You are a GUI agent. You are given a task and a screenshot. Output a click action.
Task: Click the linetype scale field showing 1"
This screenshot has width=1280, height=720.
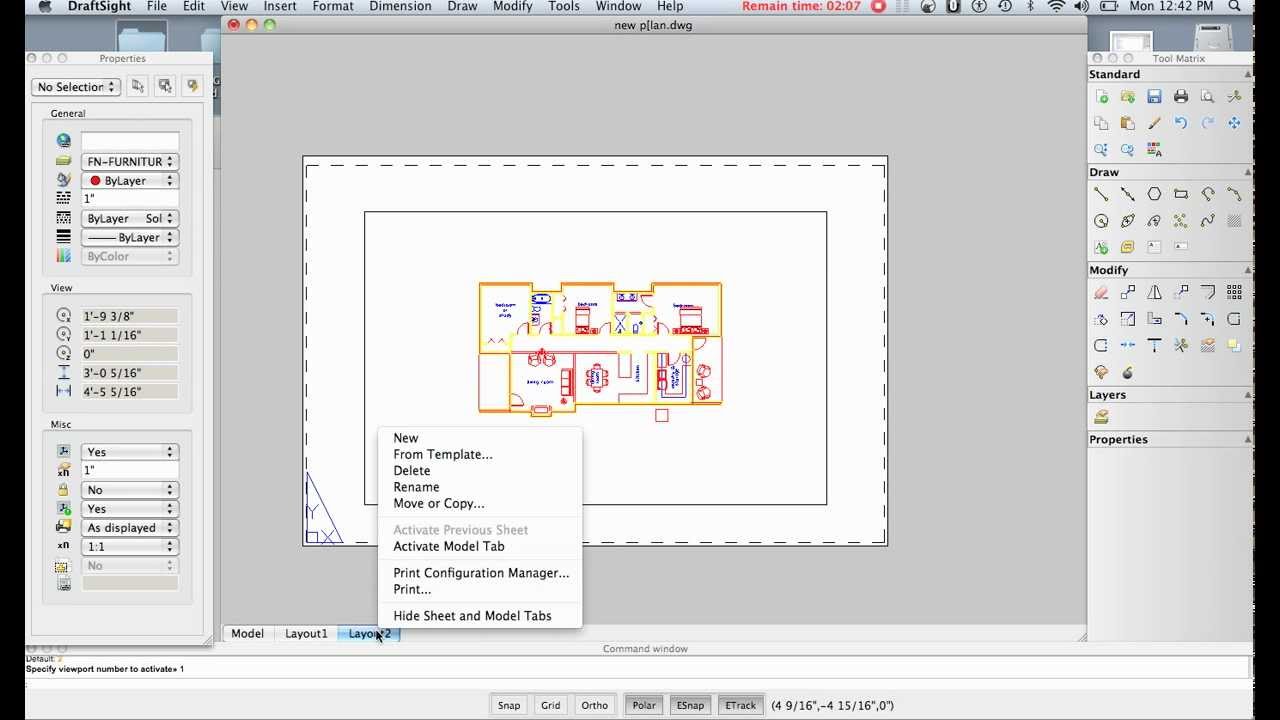(x=130, y=199)
